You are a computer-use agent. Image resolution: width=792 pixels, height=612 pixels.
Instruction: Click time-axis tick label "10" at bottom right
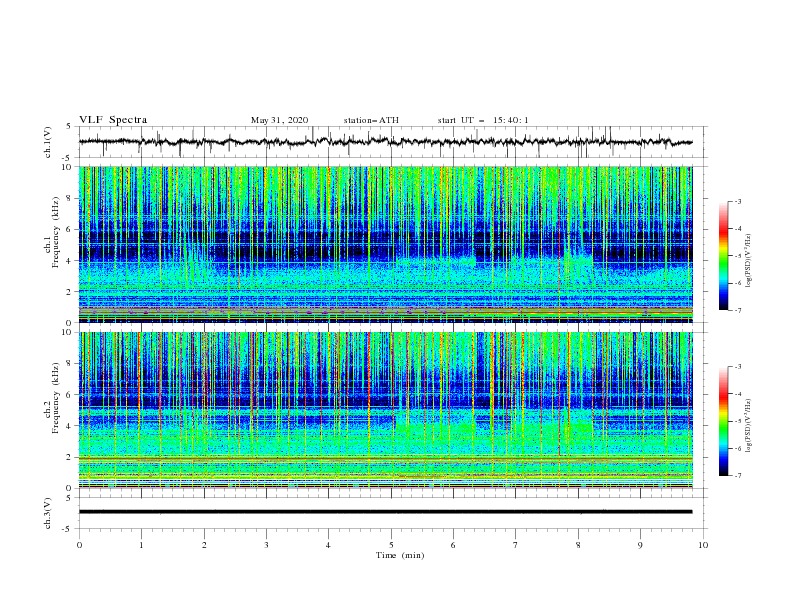point(703,545)
